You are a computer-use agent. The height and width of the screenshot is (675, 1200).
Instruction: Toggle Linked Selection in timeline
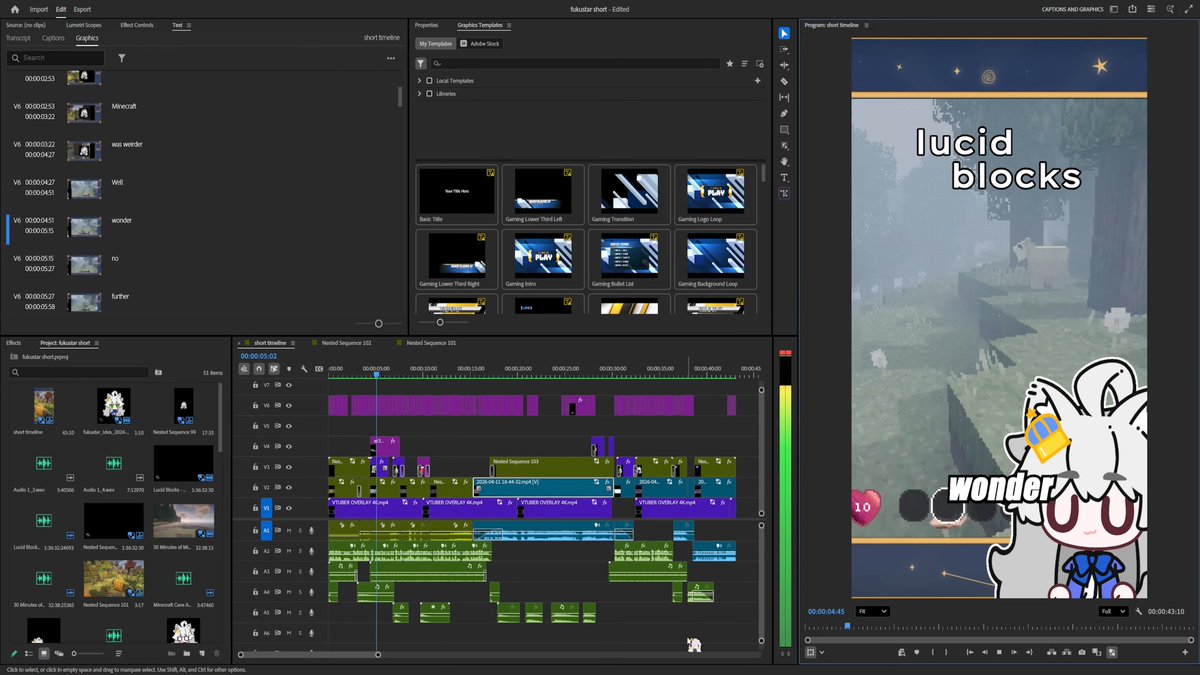(x=273, y=368)
